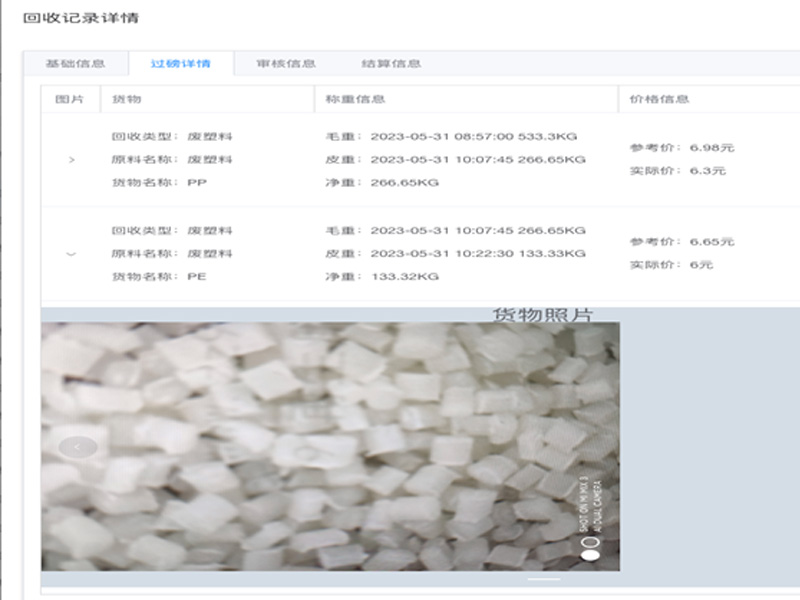
Task: Switch to the 审核信息 tab
Action: (286, 63)
